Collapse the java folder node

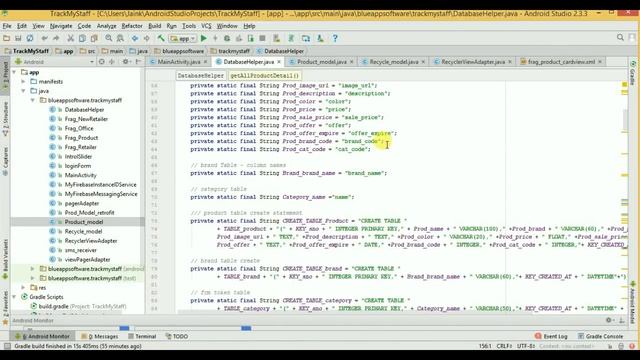[24, 91]
